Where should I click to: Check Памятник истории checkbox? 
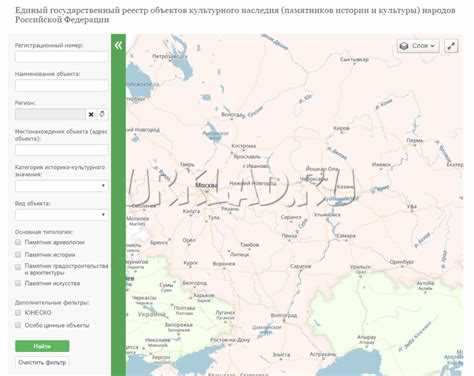tap(18, 255)
